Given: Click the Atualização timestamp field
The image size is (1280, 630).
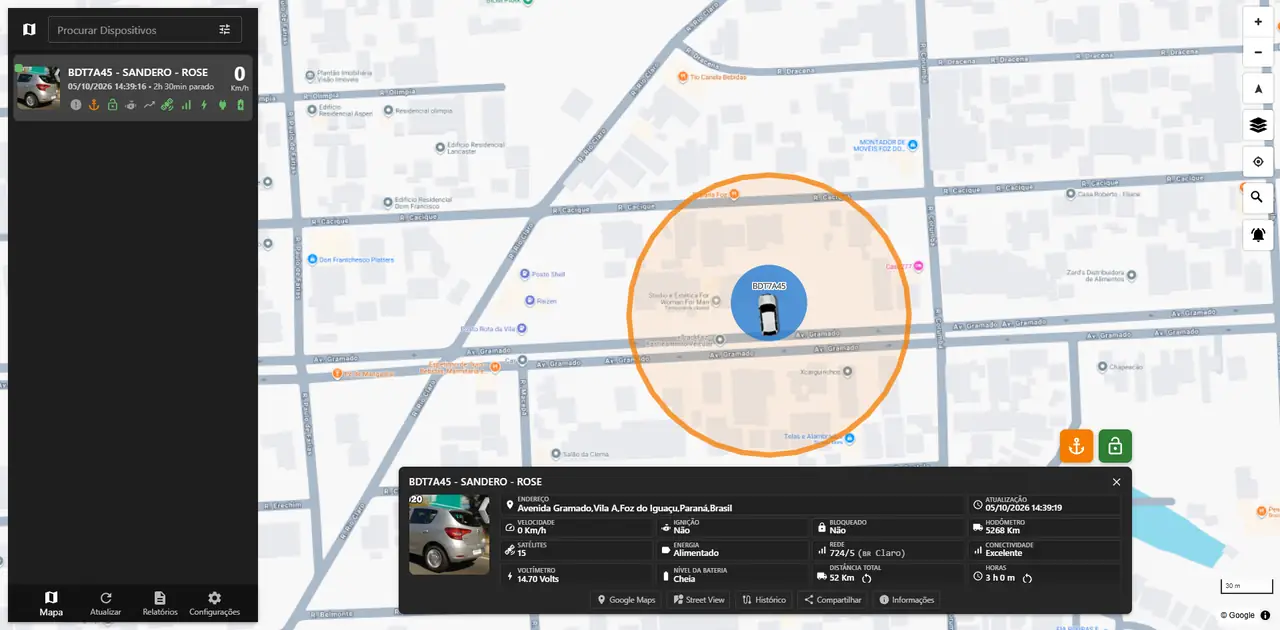Looking at the screenshot, I should (1045, 504).
